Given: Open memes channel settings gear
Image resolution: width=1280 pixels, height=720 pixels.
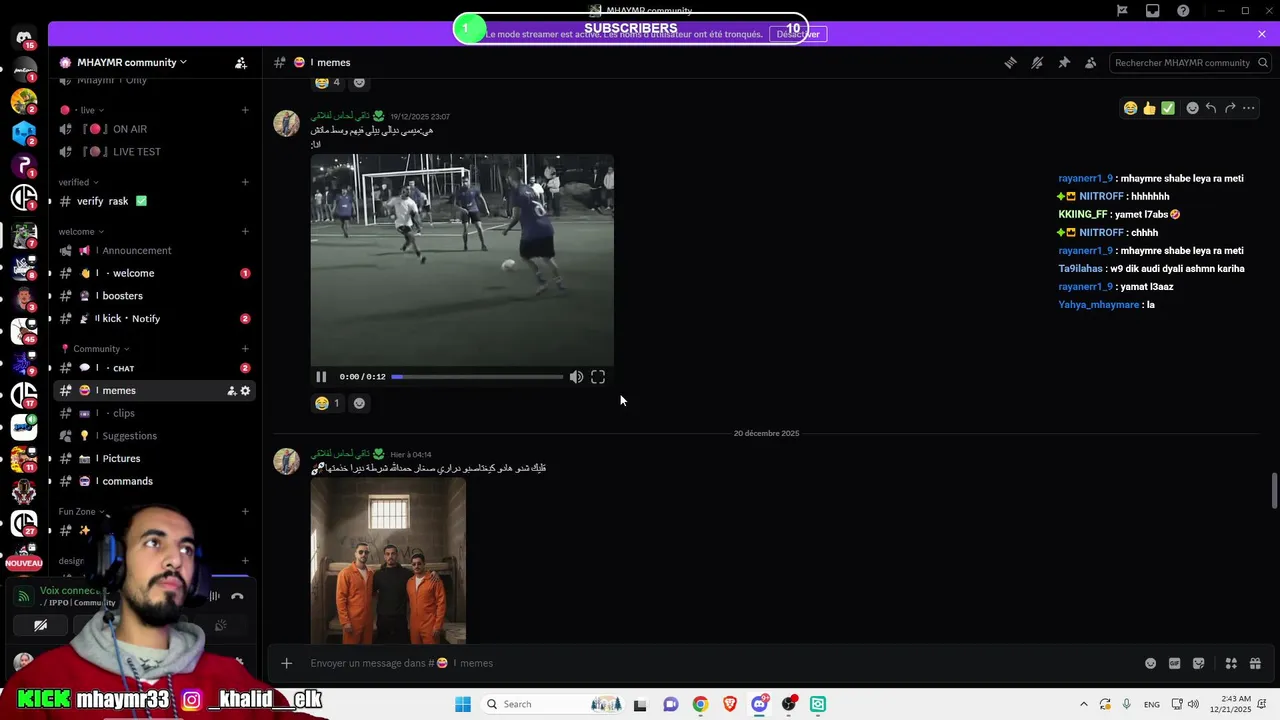Looking at the screenshot, I should click(245, 391).
